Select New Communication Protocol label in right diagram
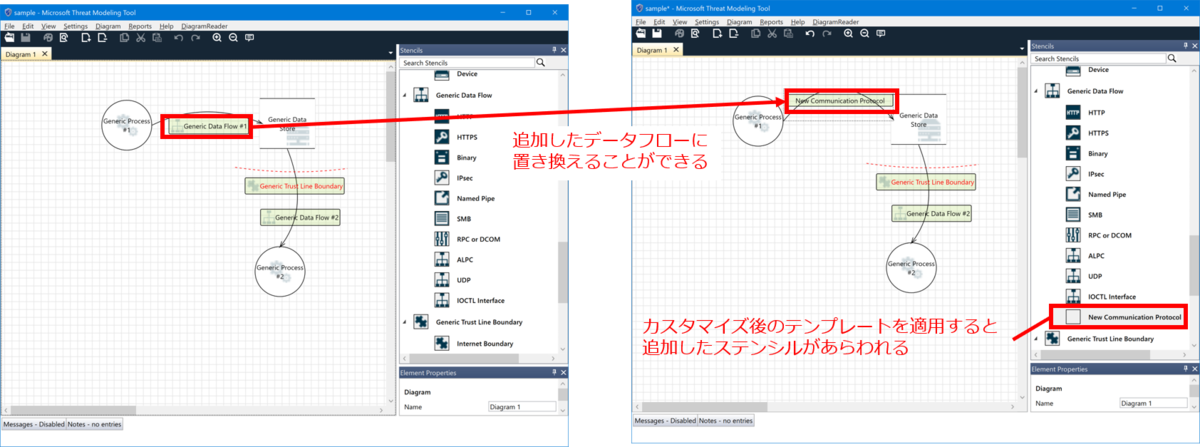1200x447 pixels. click(841, 100)
